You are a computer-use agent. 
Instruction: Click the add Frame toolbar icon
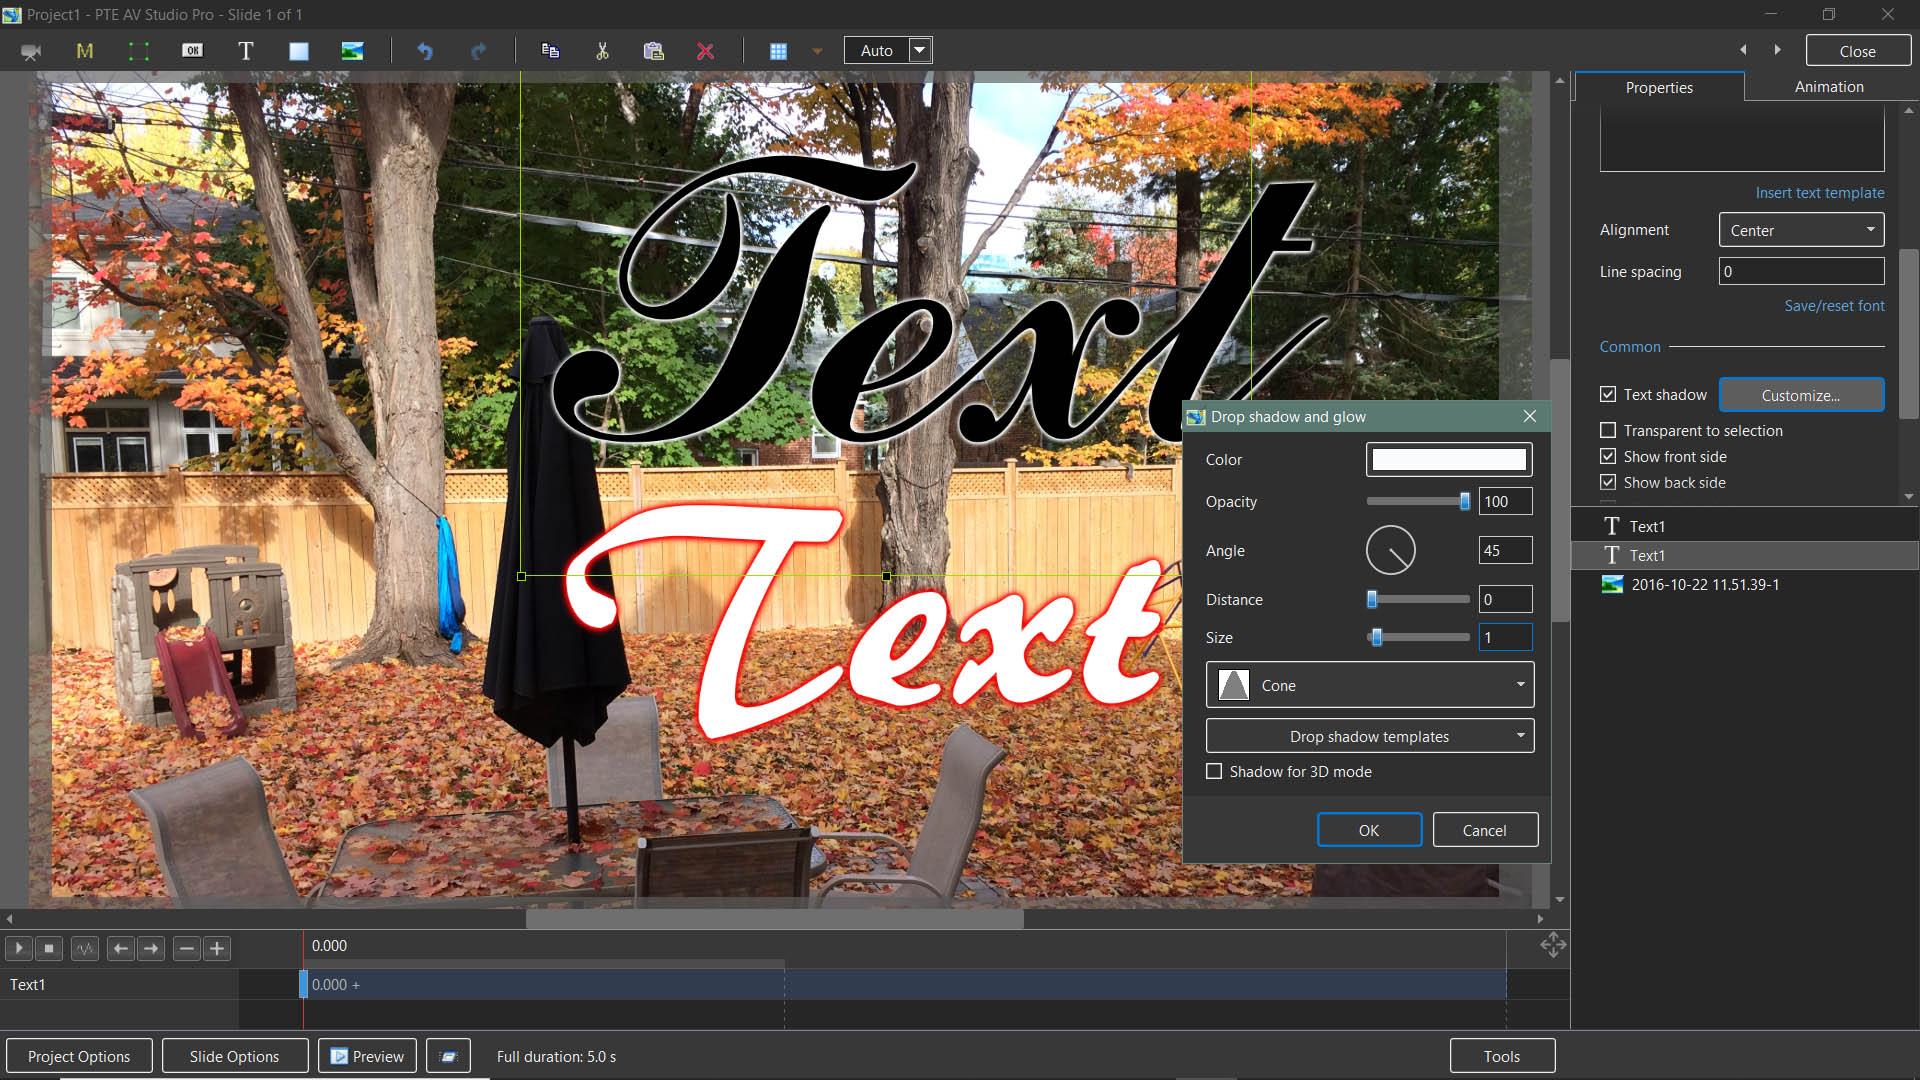(138, 51)
